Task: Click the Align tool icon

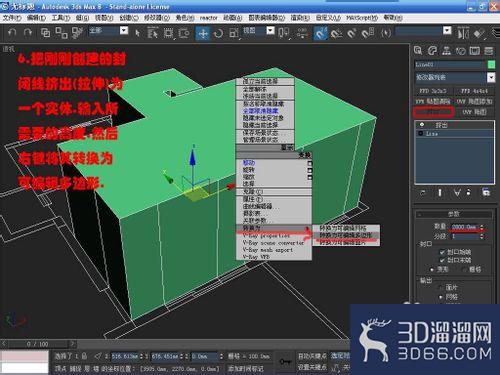Action: tap(479, 33)
